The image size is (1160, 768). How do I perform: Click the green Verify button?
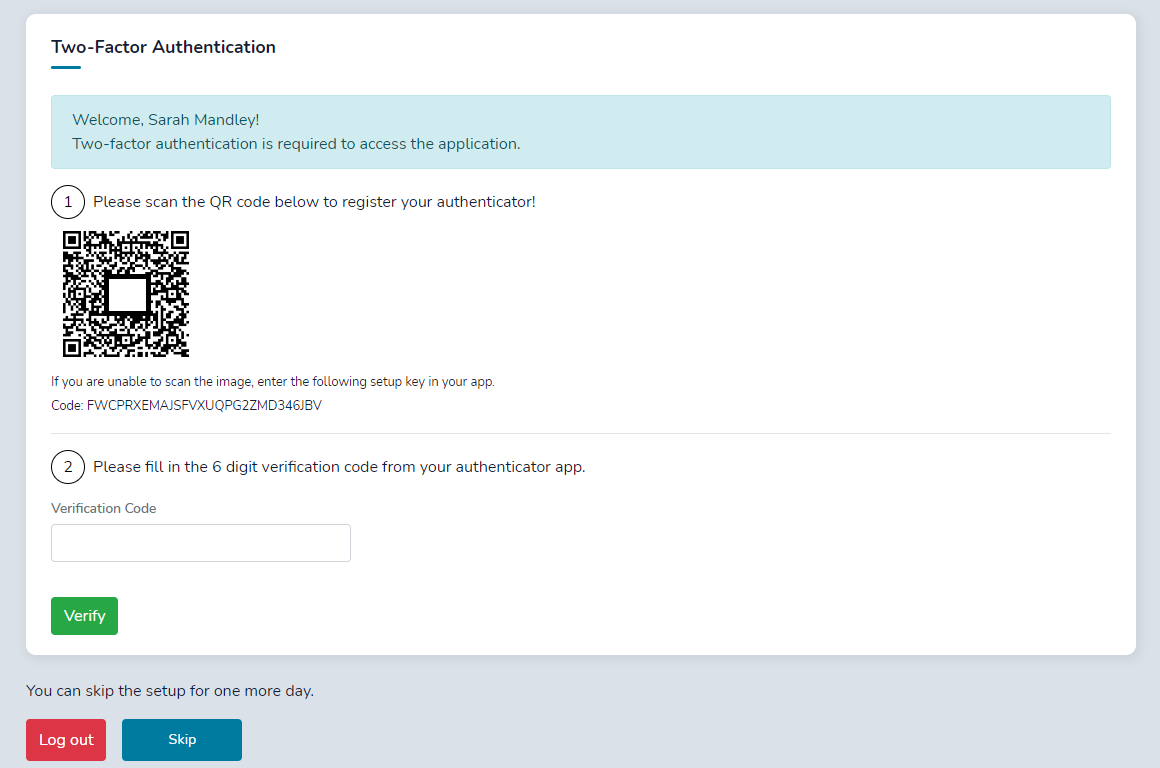[84, 616]
